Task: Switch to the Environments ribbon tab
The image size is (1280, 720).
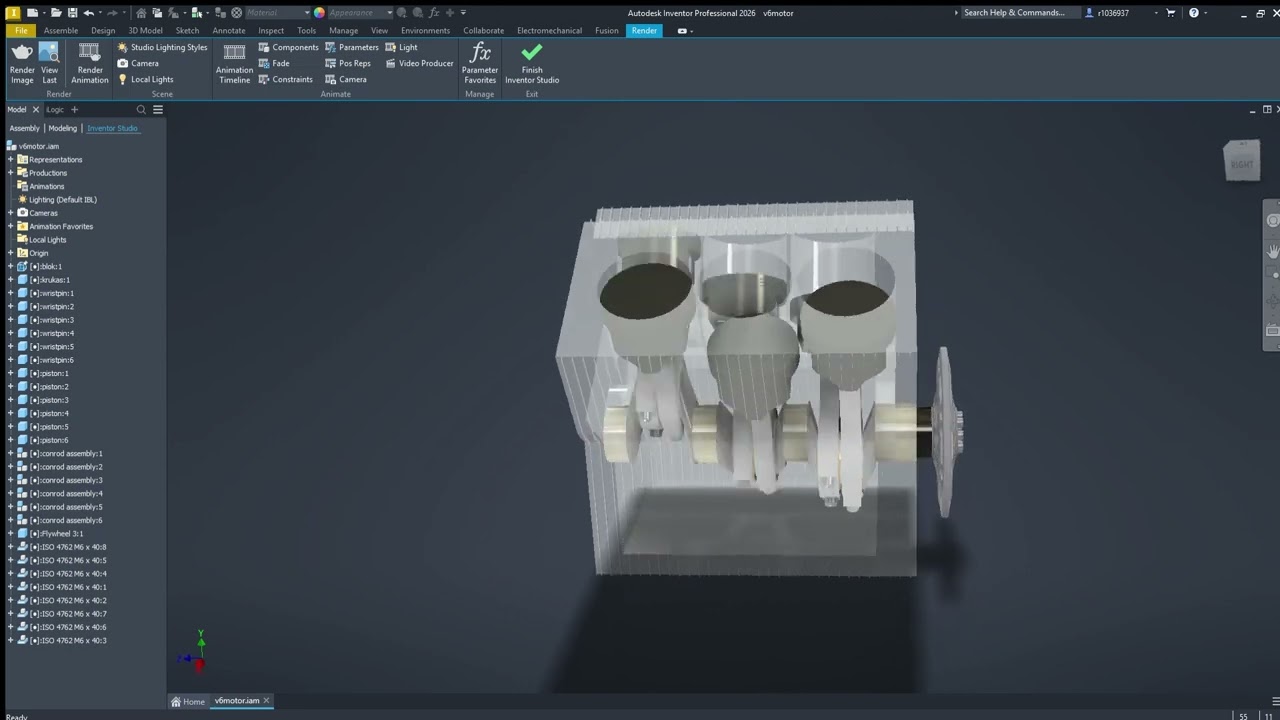Action: coord(425,30)
